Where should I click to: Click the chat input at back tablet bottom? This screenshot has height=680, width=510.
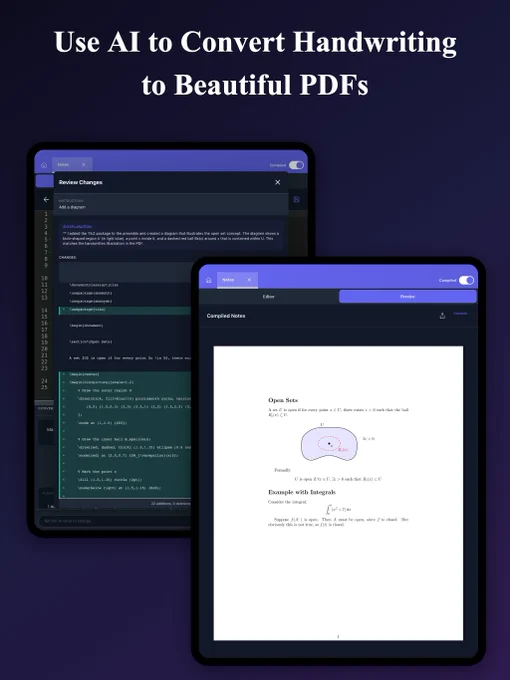115,521
